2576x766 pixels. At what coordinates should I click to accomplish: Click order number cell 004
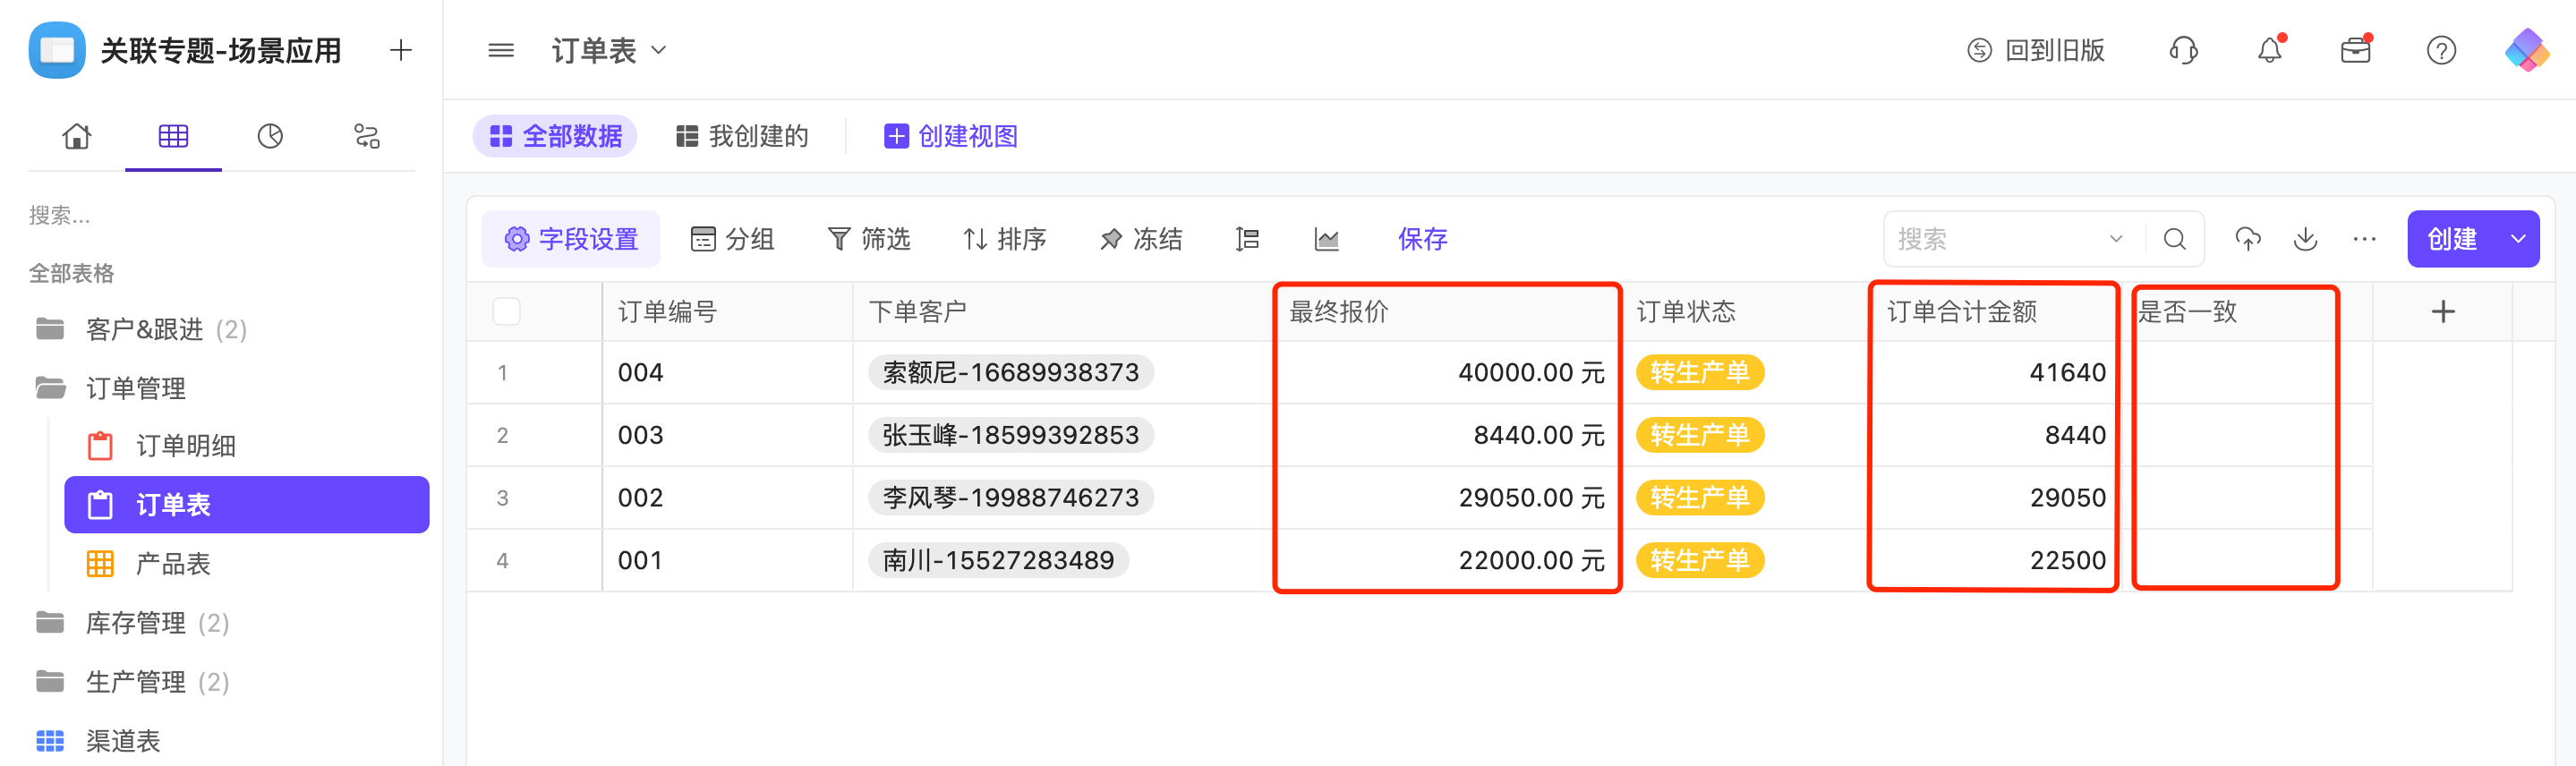[728, 373]
